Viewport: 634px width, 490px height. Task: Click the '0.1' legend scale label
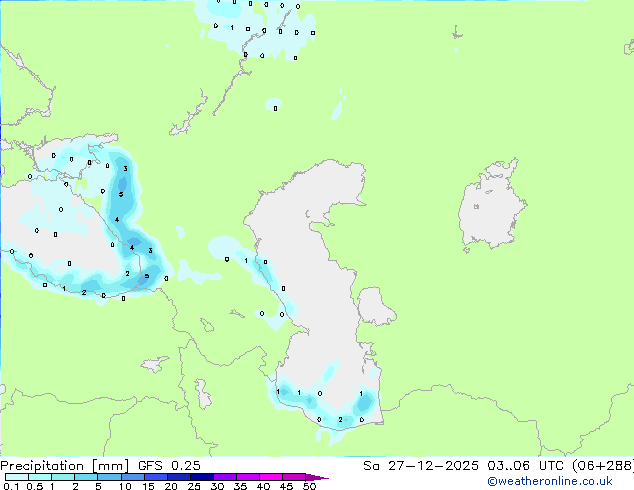11,486
